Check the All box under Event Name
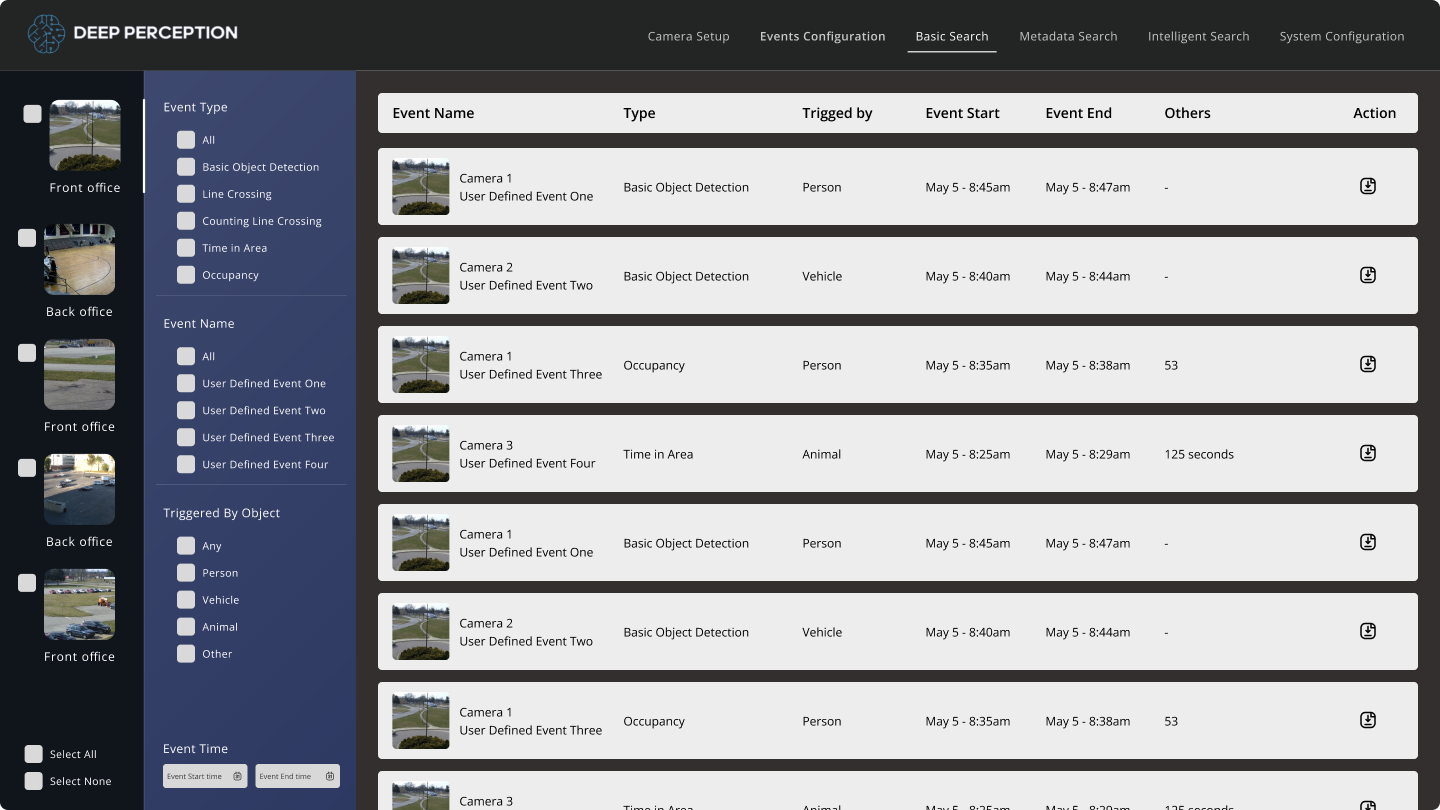 [x=186, y=356]
